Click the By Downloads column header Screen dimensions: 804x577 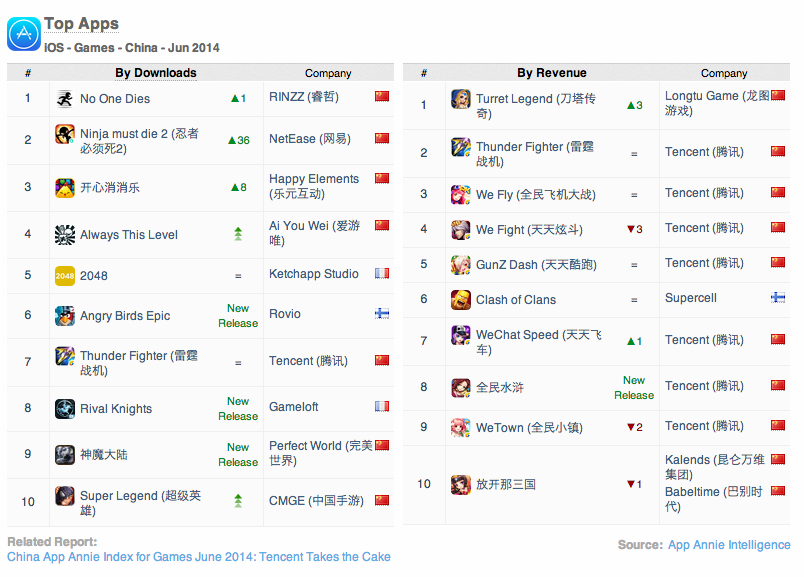pyautogui.click(x=156, y=73)
